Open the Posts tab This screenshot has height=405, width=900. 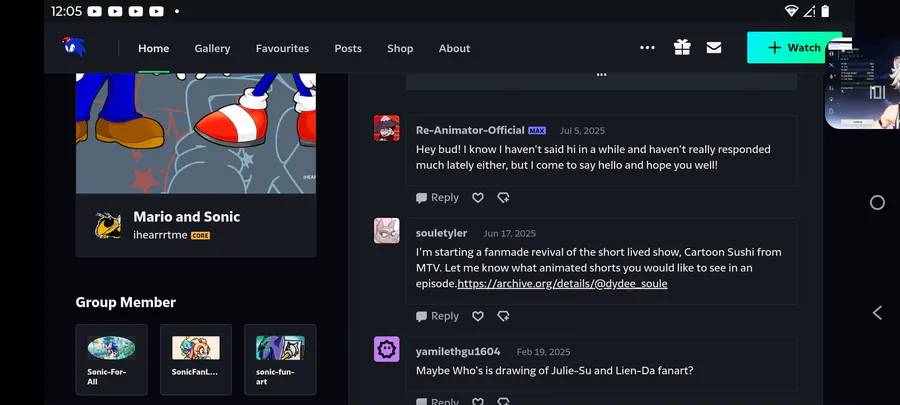pos(348,48)
